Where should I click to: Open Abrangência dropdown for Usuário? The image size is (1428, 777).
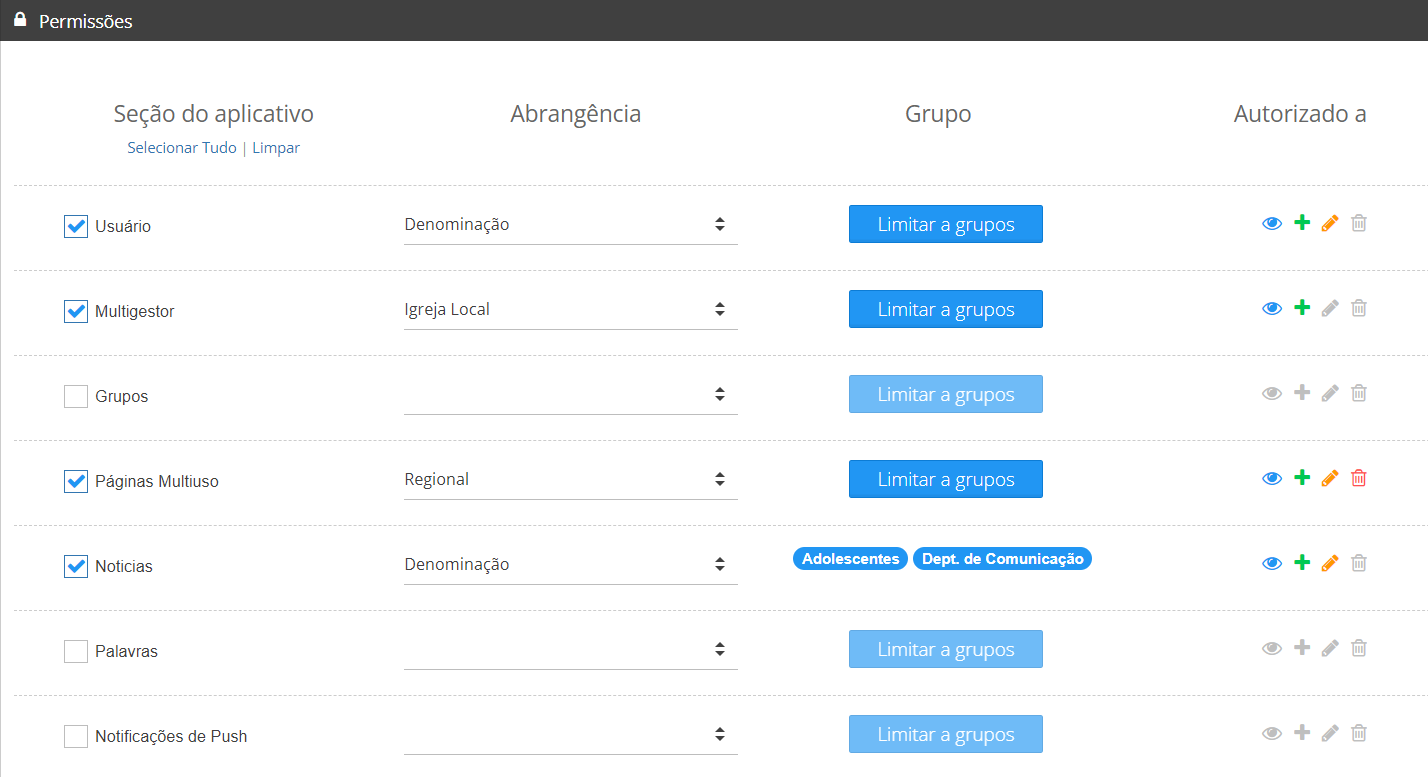(571, 225)
